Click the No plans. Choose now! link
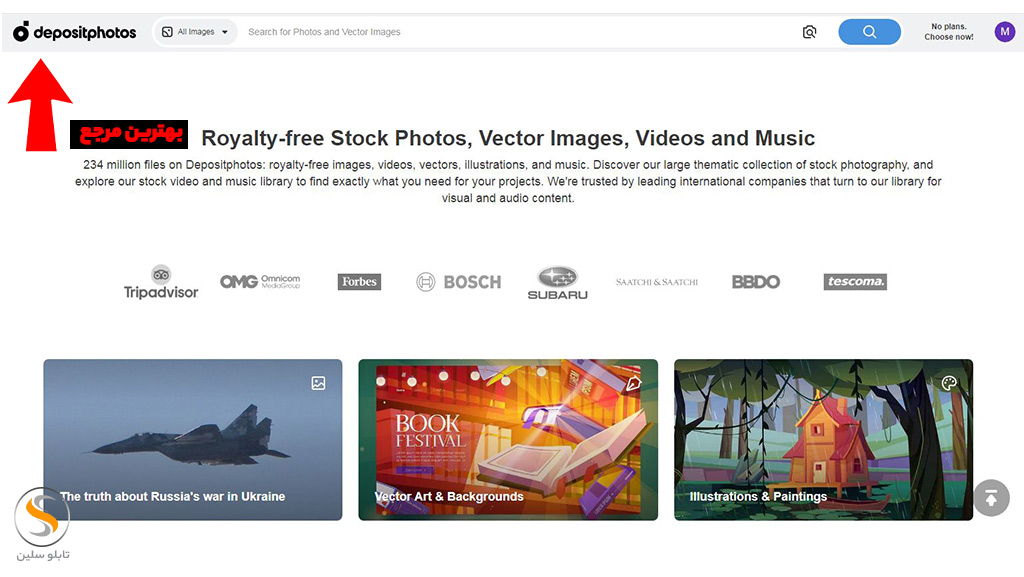1024x577 pixels. tap(948, 32)
